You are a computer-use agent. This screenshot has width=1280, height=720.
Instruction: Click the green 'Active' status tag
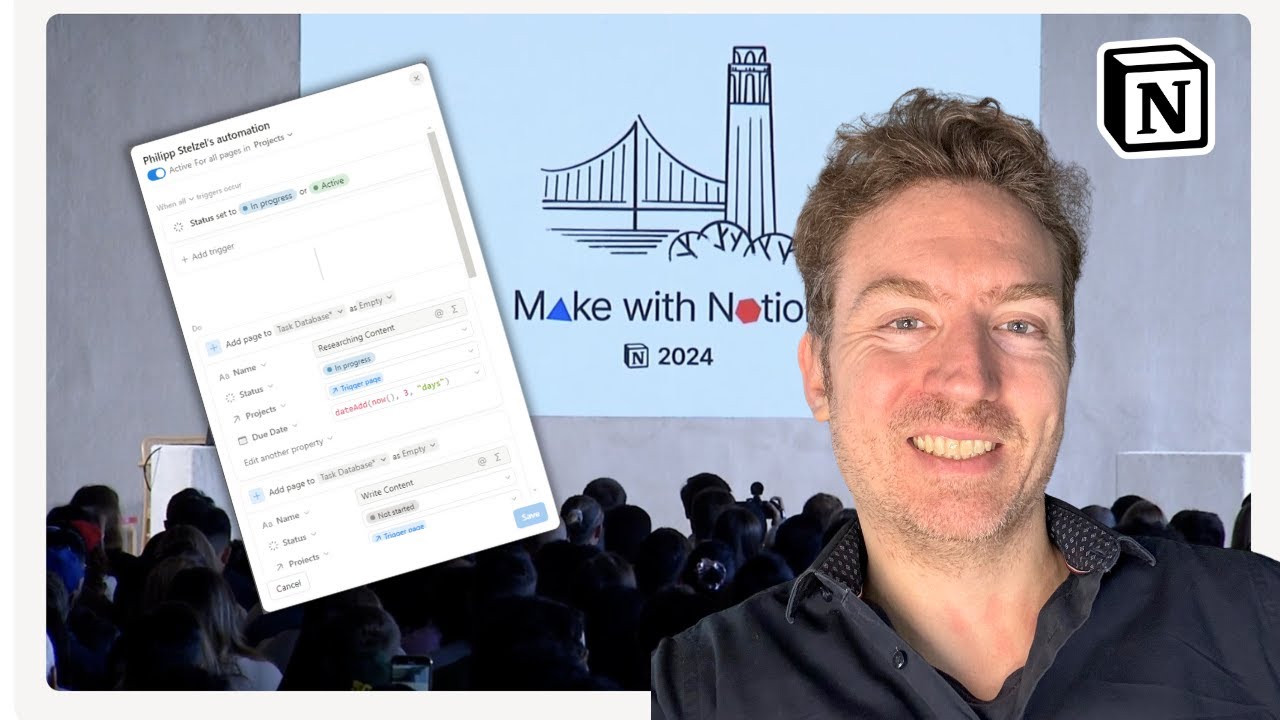[x=328, y=184]
